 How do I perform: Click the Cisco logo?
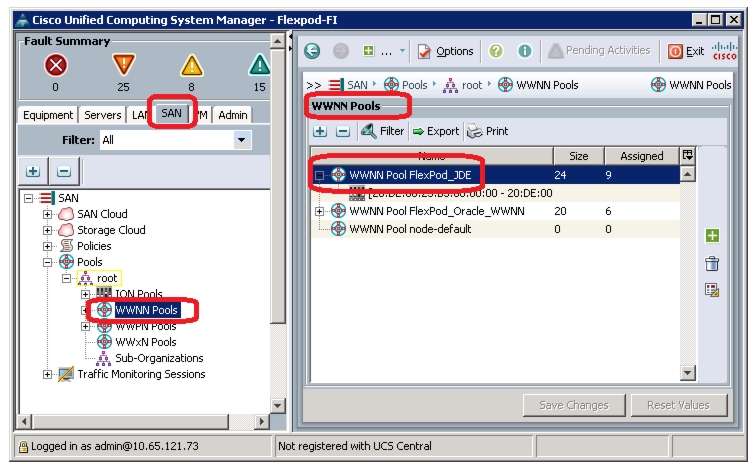tap(724, 50)
